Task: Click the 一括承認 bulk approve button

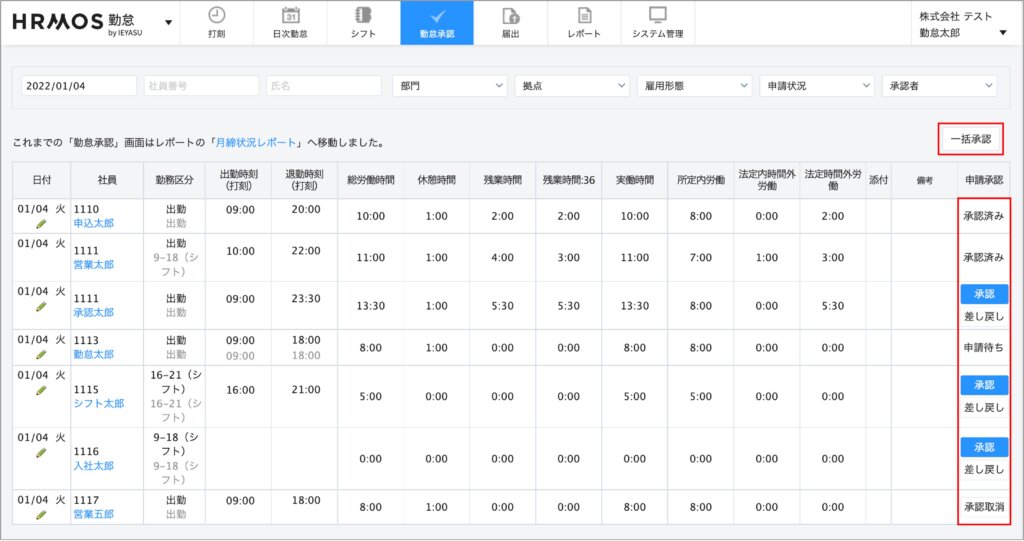Action: click(970, 139)
